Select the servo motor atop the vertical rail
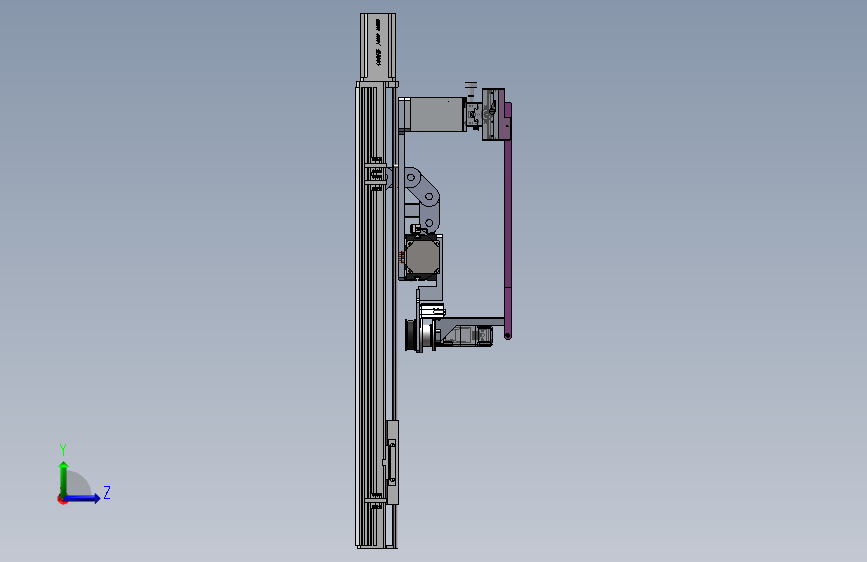The image size is (867, 562). click(378, 48)
